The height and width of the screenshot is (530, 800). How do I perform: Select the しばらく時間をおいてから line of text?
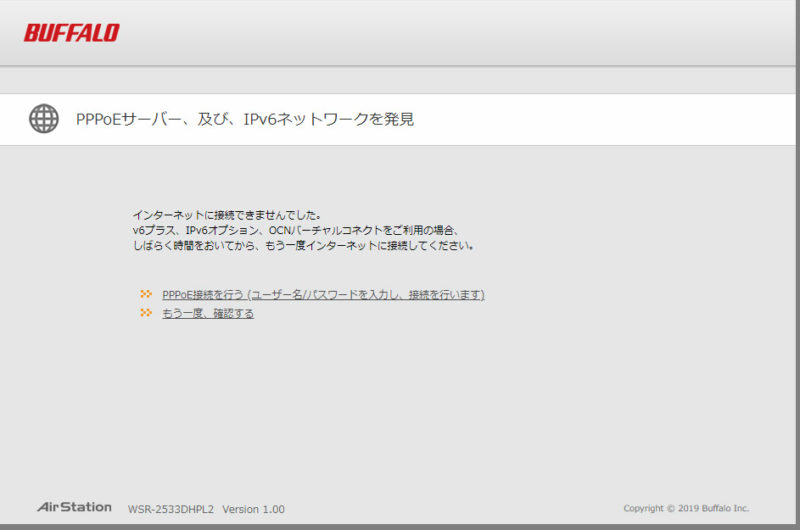pos(304,246)
